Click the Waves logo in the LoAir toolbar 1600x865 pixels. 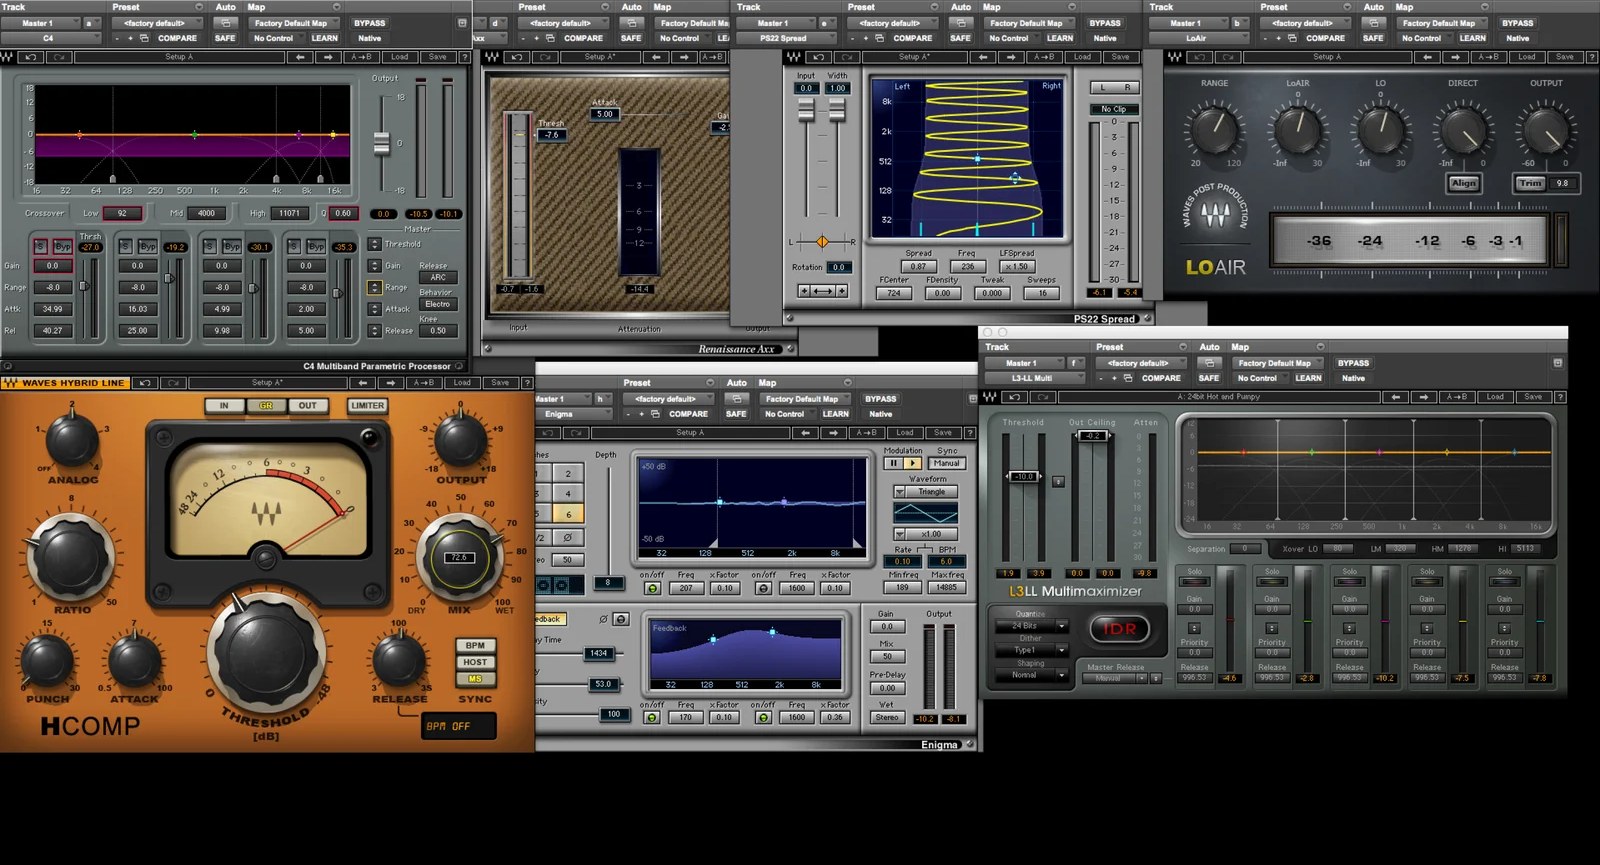point(1175,57)
